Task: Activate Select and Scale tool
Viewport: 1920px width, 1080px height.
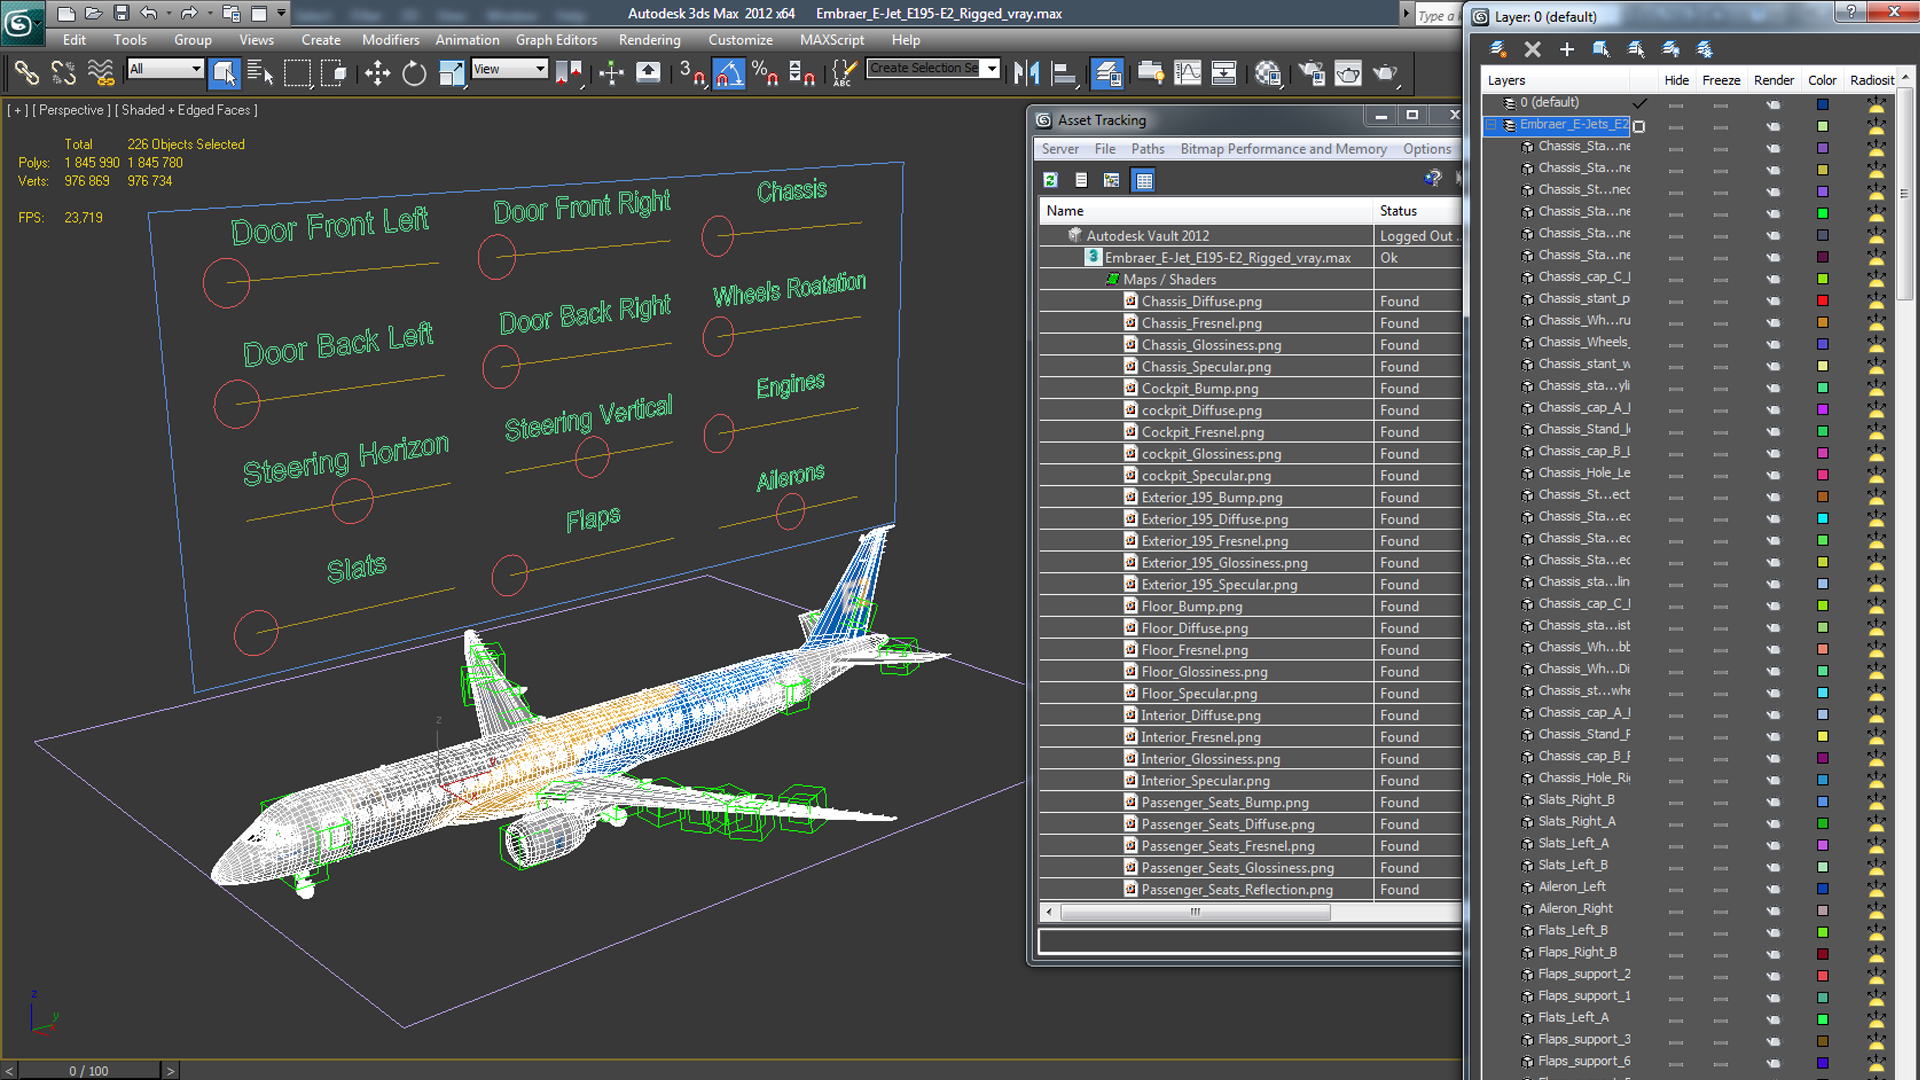Action: pos(451,73)
